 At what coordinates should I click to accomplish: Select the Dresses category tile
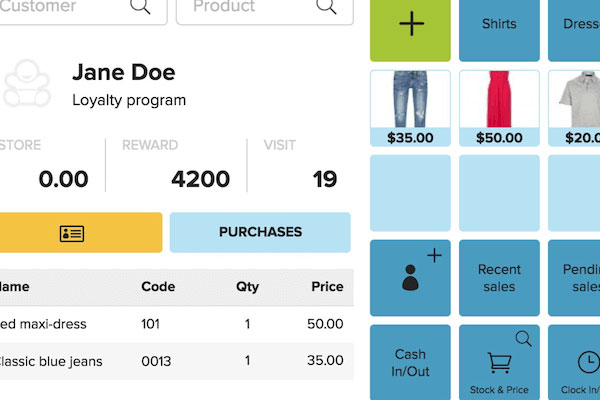574,31
